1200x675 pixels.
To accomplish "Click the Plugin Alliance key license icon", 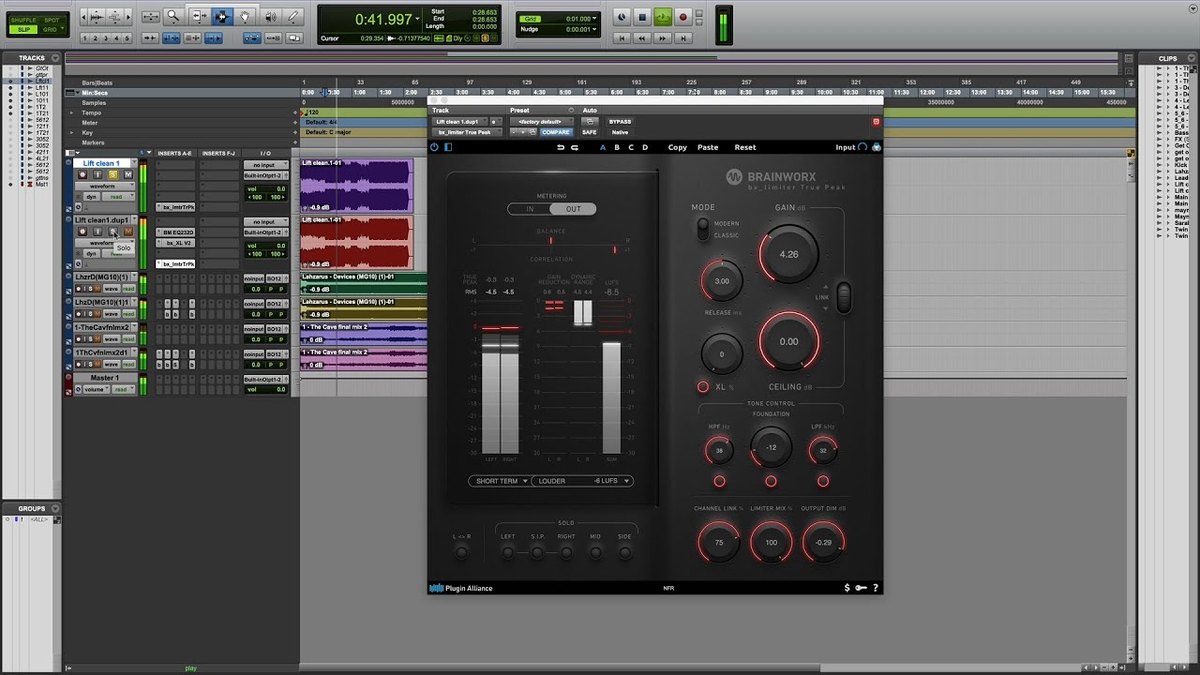I will [x=860, y=588].
